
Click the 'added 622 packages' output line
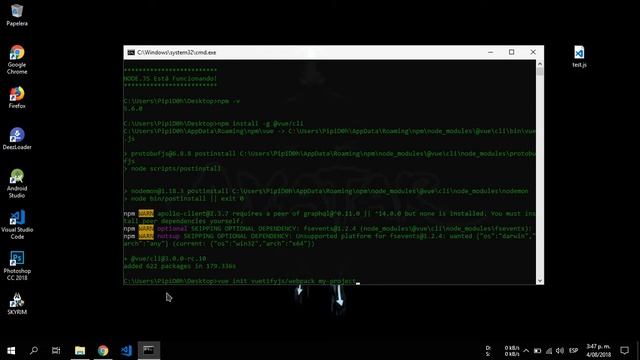180,266
